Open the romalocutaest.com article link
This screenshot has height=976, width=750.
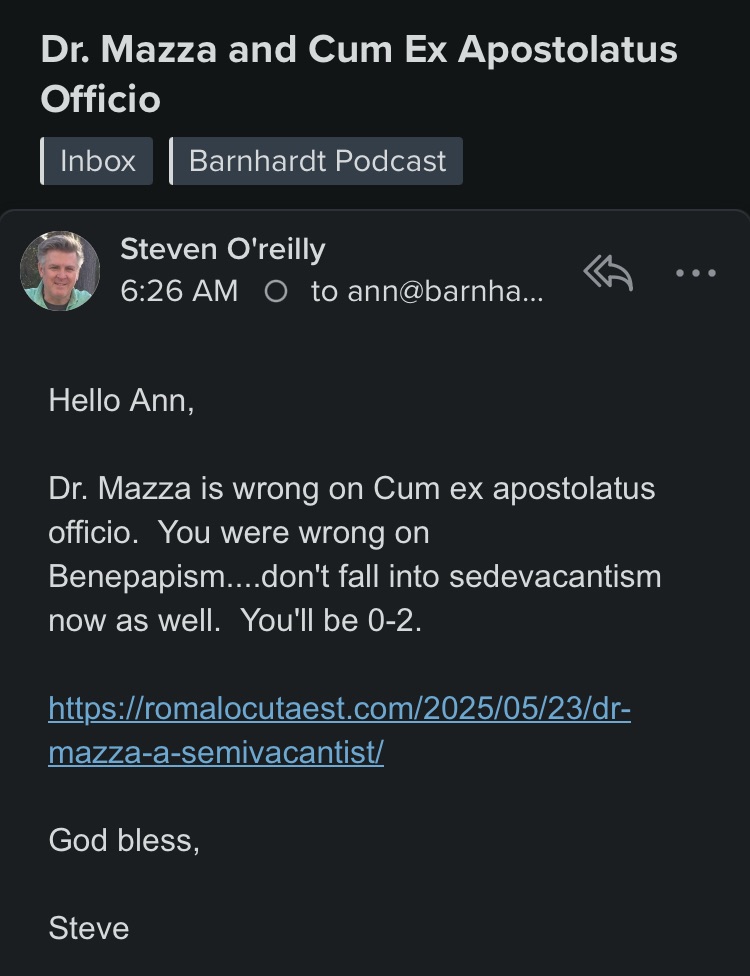pos(340,708)
